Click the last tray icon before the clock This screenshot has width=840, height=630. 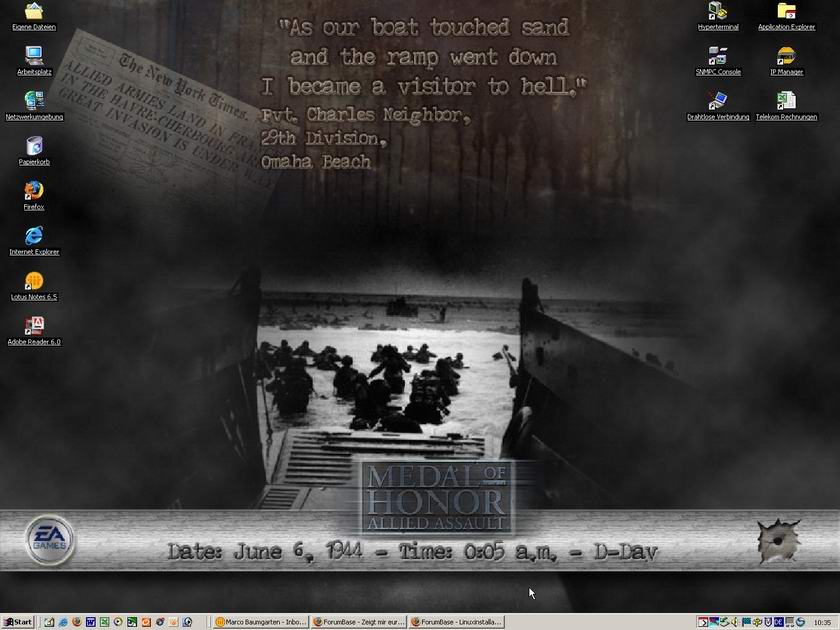tap(800, 622)
